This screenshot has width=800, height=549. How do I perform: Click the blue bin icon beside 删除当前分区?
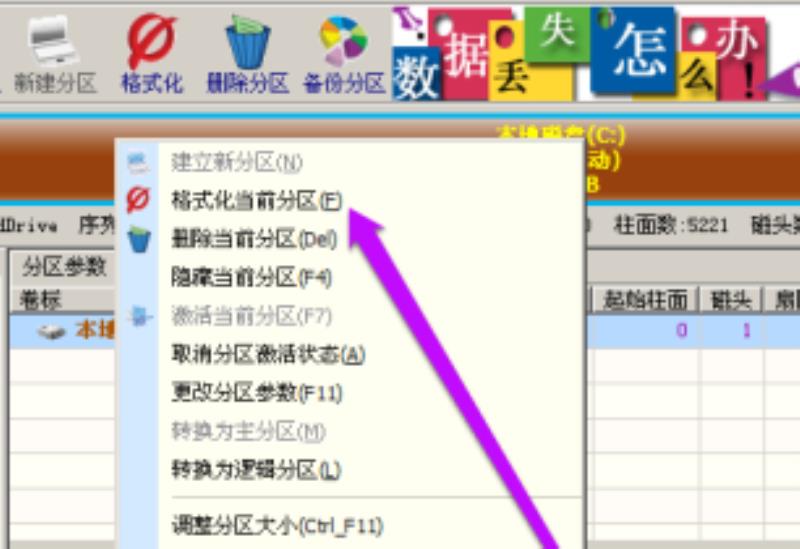(x=139, y=239)
